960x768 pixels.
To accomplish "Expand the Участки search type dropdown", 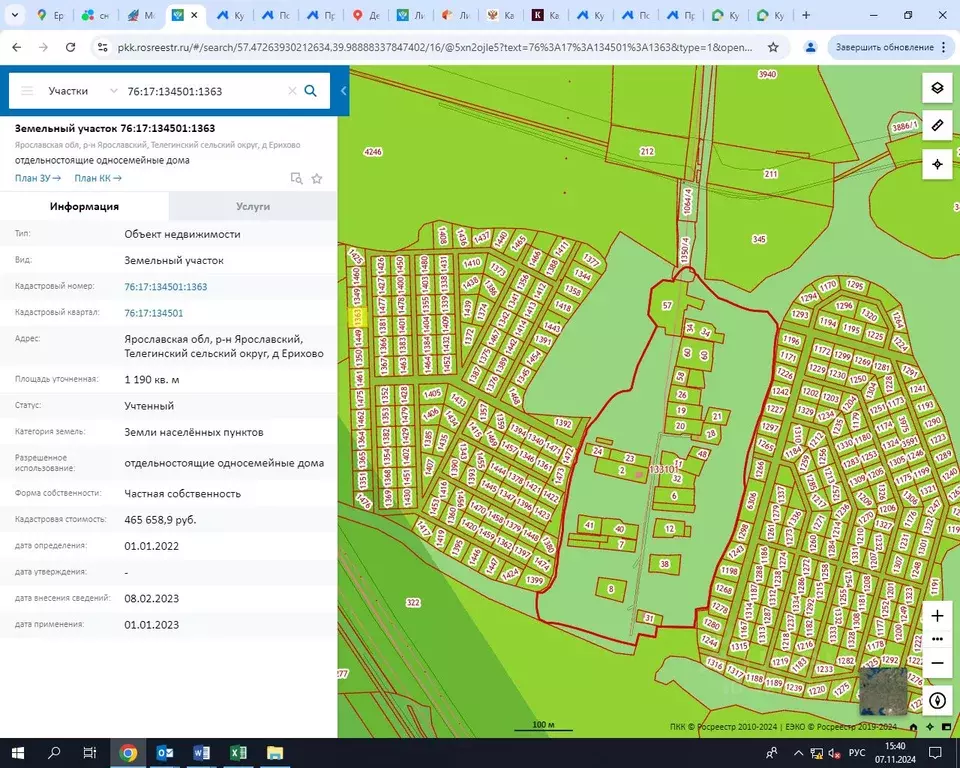I will pos(113,91).
